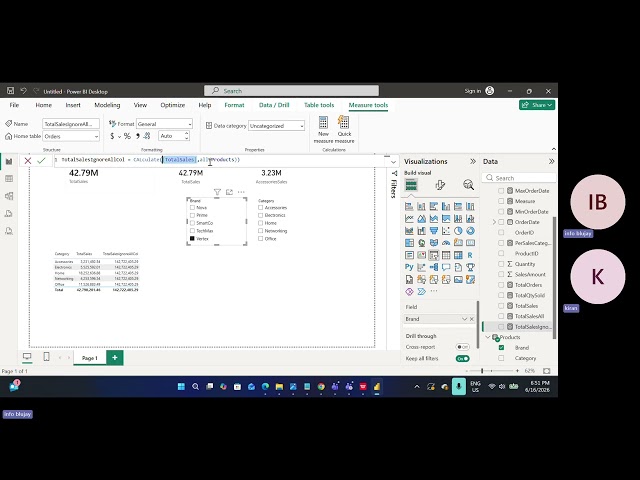Apply thousands separator comma format
This screenshot has height=480, width=640.
point(138,136)
